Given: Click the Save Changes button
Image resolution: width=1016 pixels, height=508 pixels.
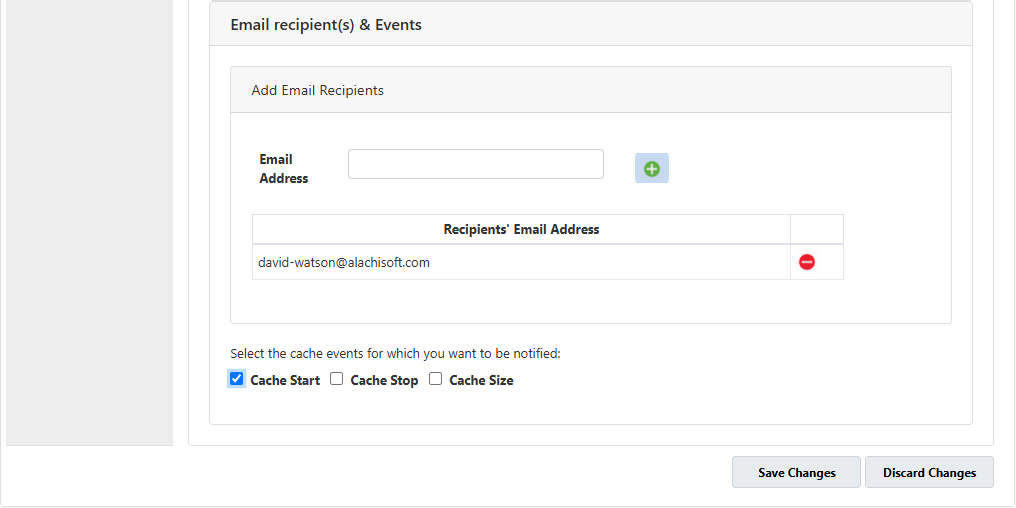Looking at the screenshot, I should 796,472.
